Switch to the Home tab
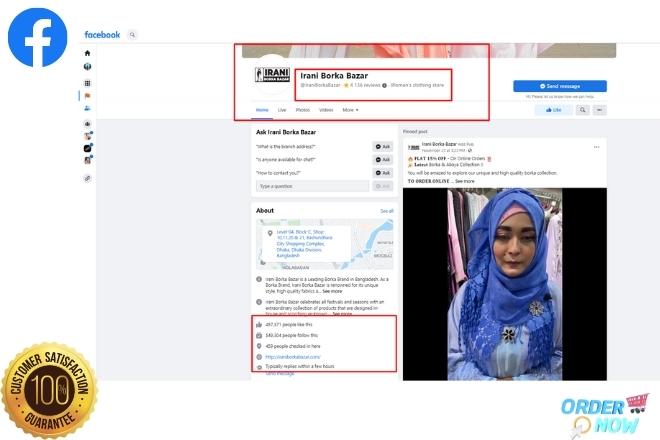 coord(262,110)
